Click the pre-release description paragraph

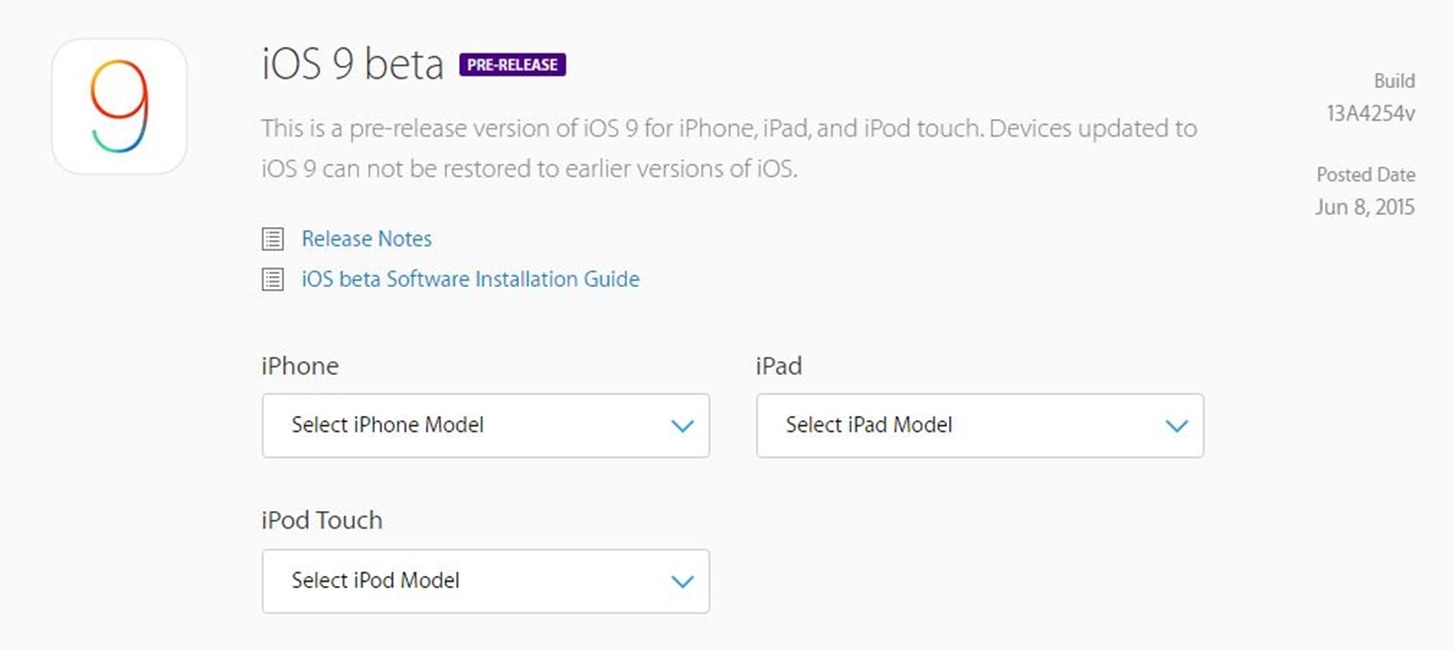[728, 149]
